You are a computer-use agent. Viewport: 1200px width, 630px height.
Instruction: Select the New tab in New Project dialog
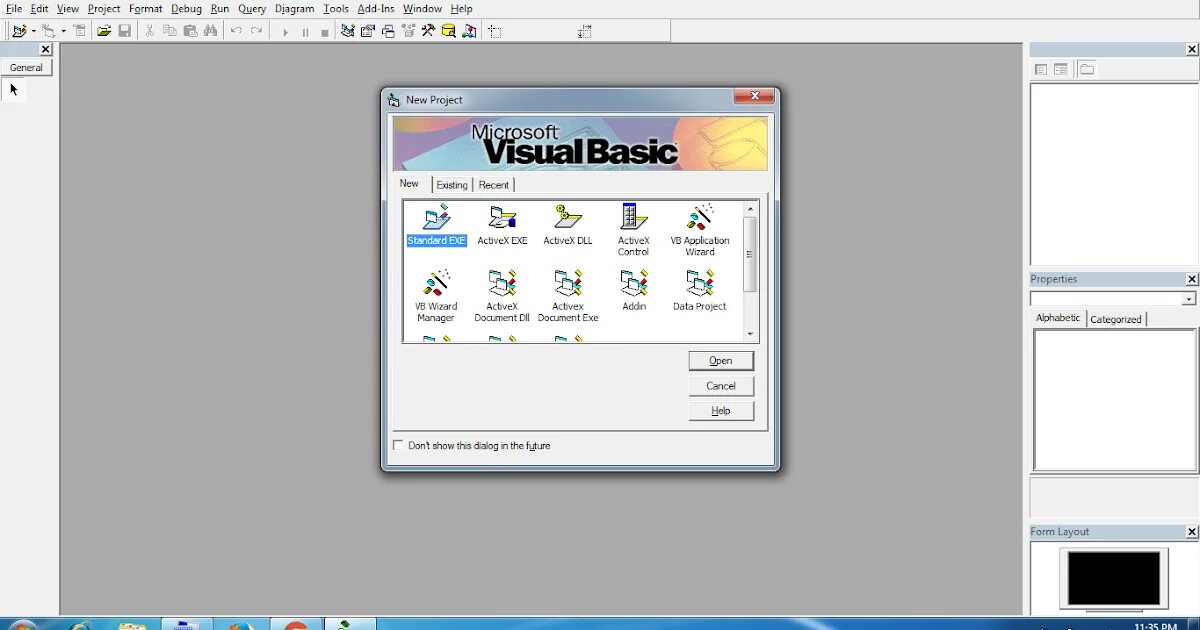coord(410,184)
